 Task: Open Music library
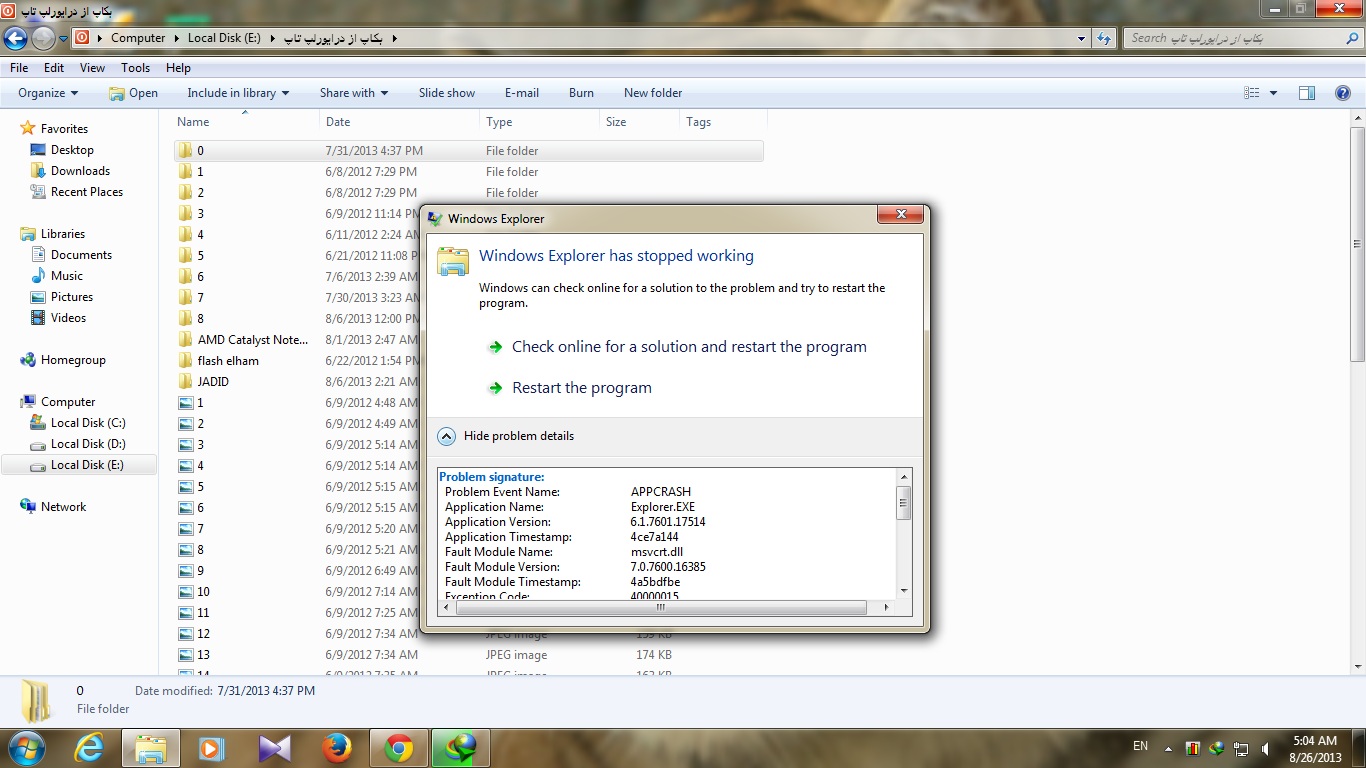[x=67, y=276]
